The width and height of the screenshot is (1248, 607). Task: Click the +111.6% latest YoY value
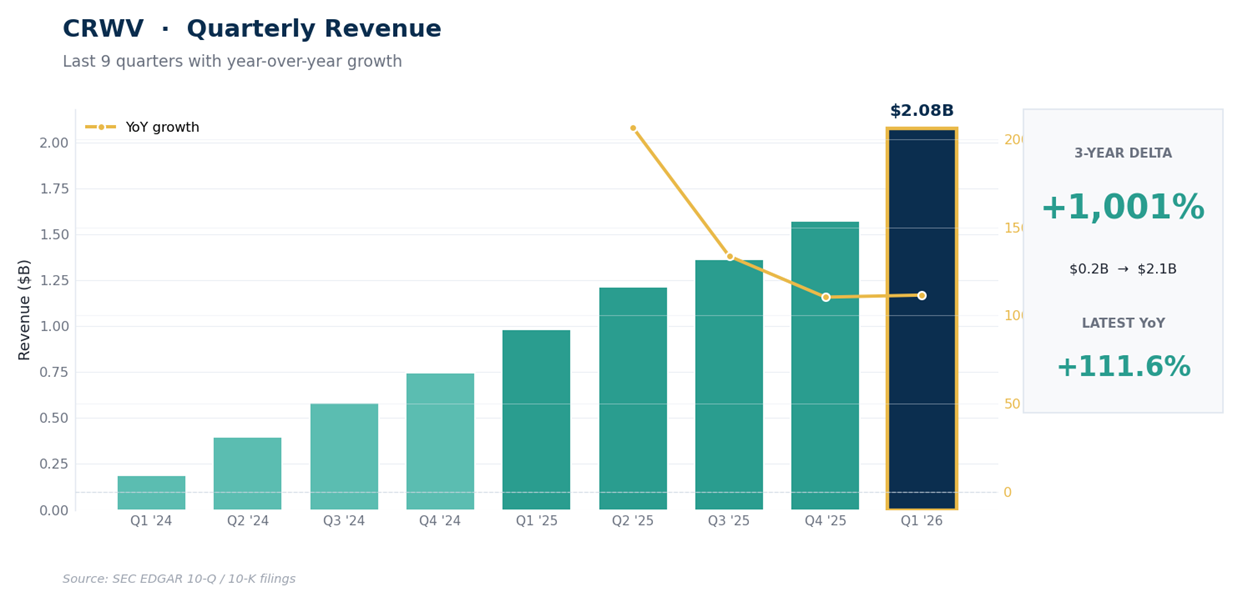click(1123, 367)
